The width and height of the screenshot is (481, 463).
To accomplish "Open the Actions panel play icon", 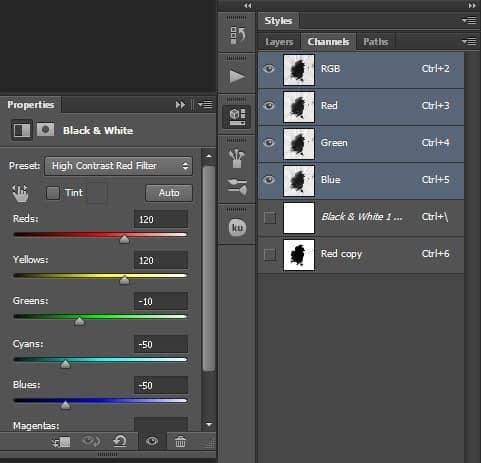I will (237, 76).
